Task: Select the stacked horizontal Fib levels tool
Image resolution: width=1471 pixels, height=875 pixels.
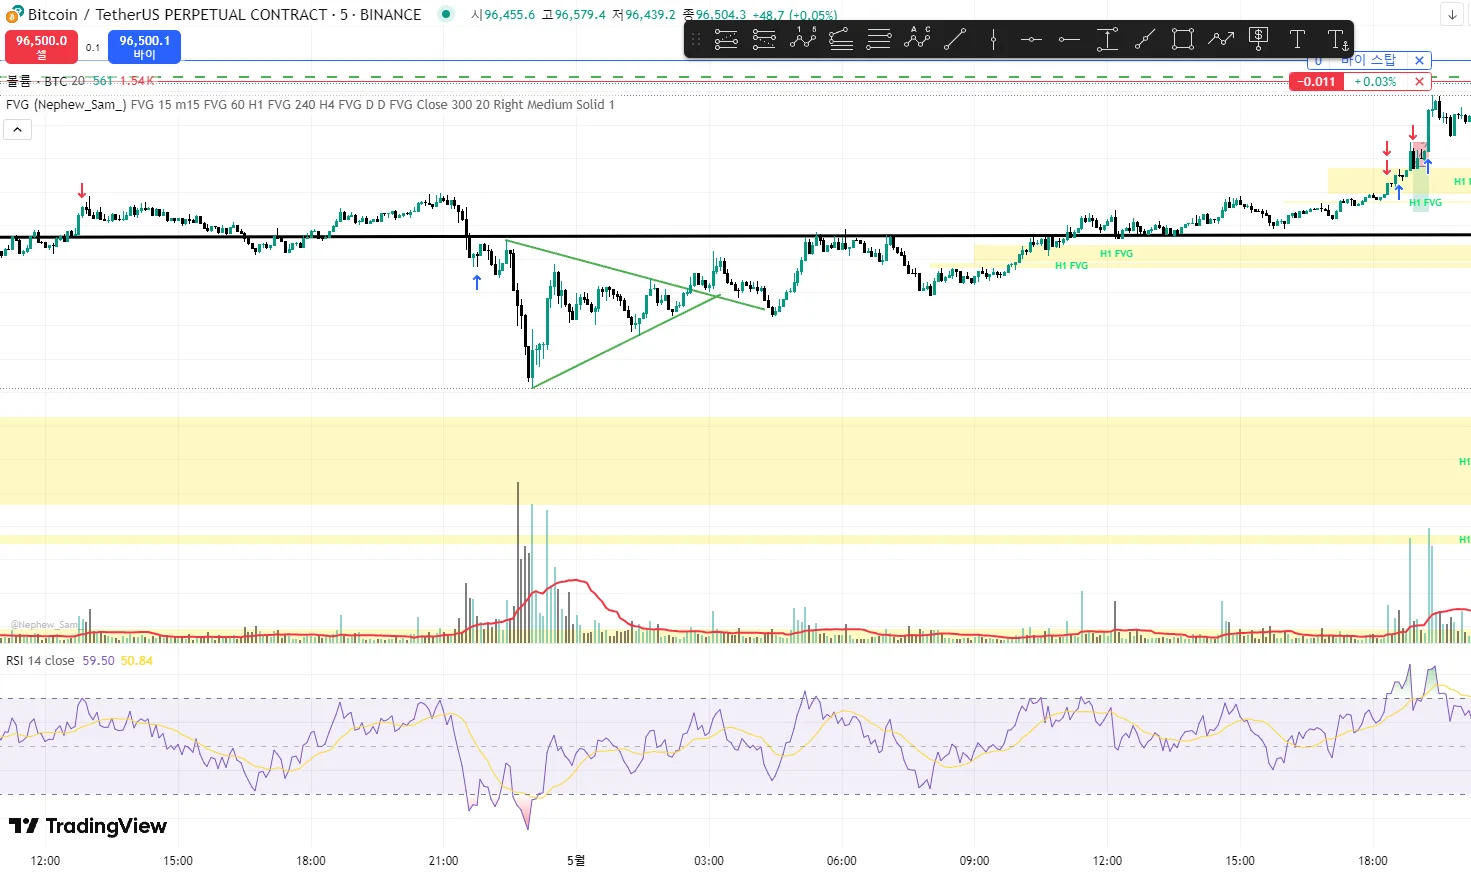Action: click(879, 40)
